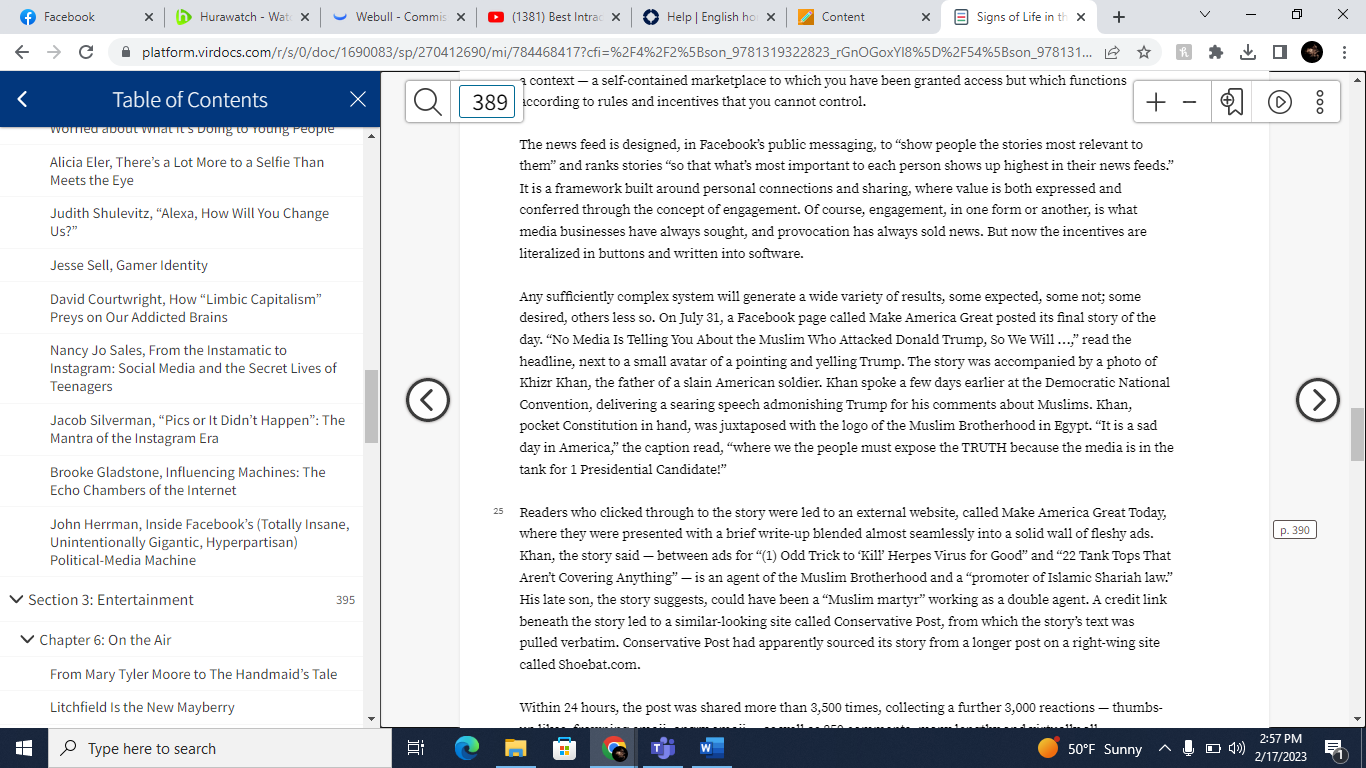Open Nancy Jo Sales Instamatic to Instagram entry

(194, 368)
